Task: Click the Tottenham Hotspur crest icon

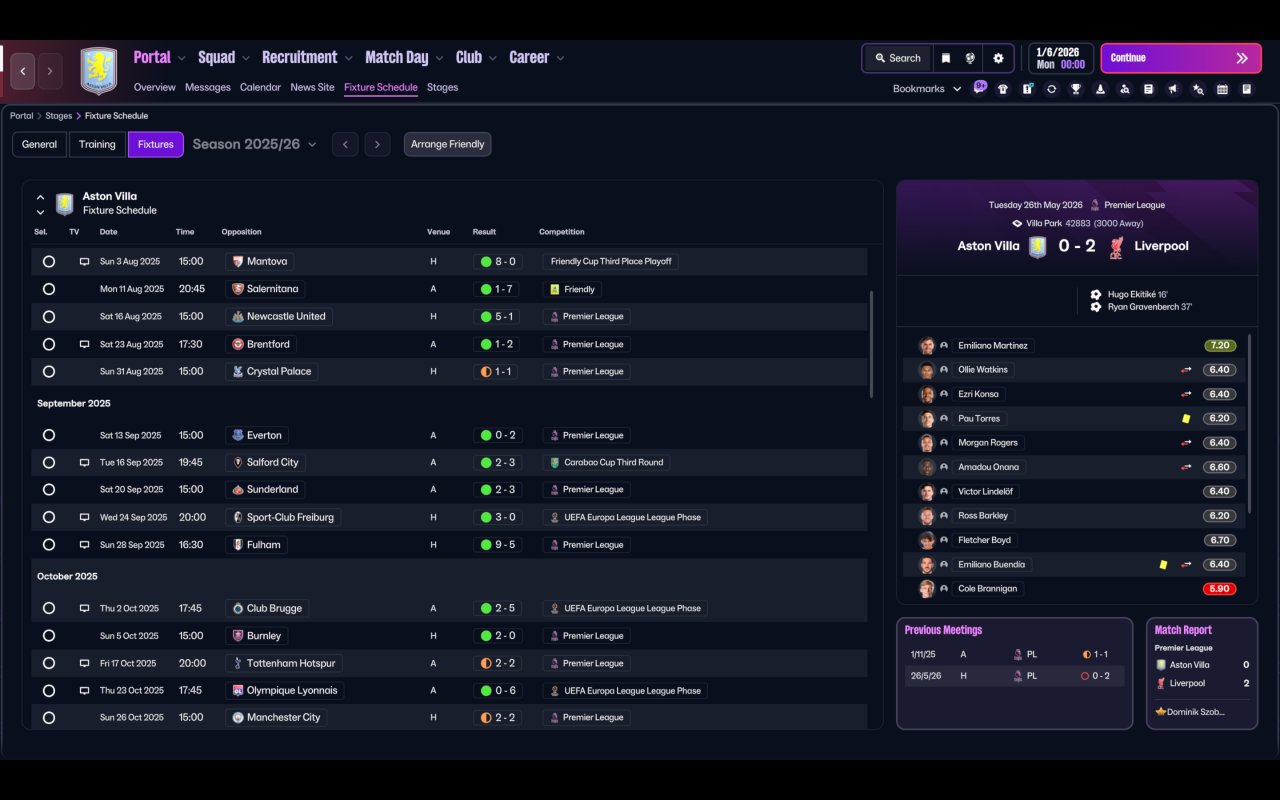Action: click(237, 663)
